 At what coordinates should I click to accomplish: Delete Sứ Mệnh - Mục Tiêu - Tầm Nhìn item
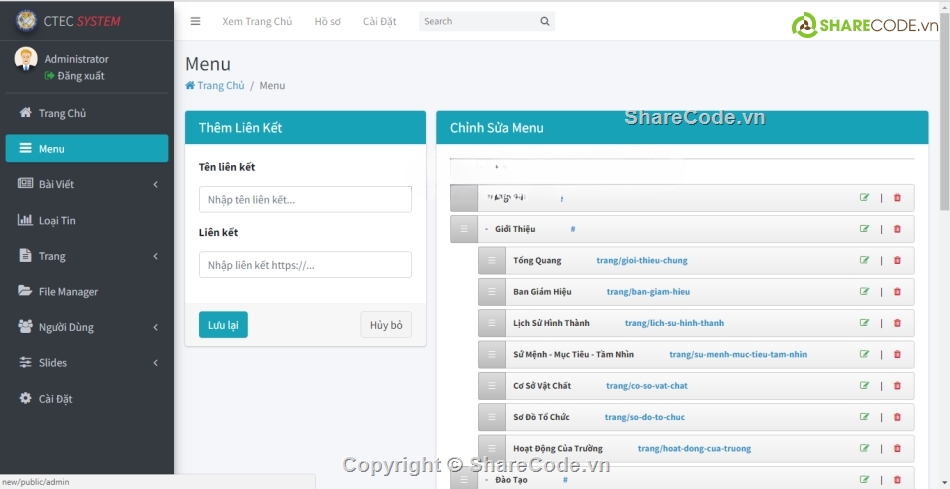coord(897,354)
